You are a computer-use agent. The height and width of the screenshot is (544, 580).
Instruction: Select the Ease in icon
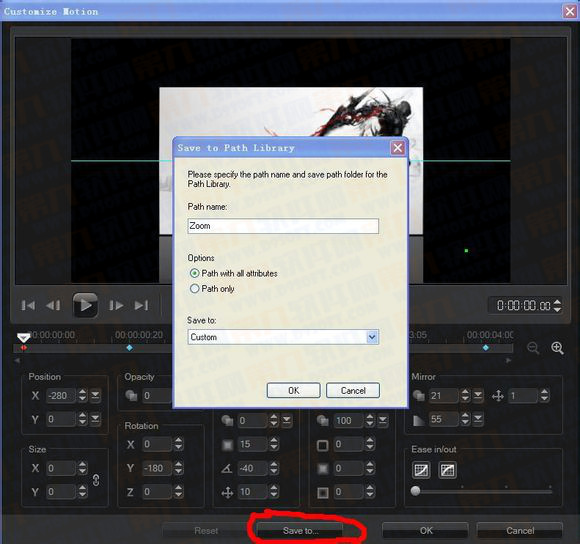tap(421, 470)
